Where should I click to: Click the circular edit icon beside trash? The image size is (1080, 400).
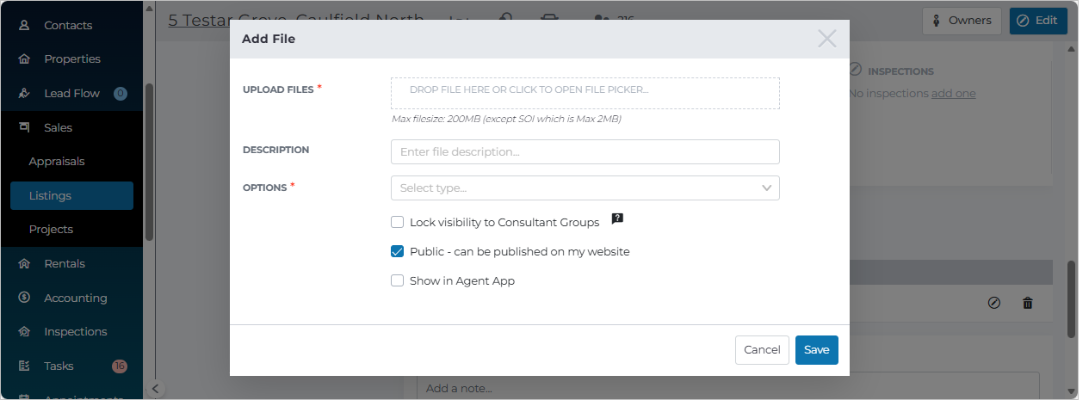coord(994,303)
